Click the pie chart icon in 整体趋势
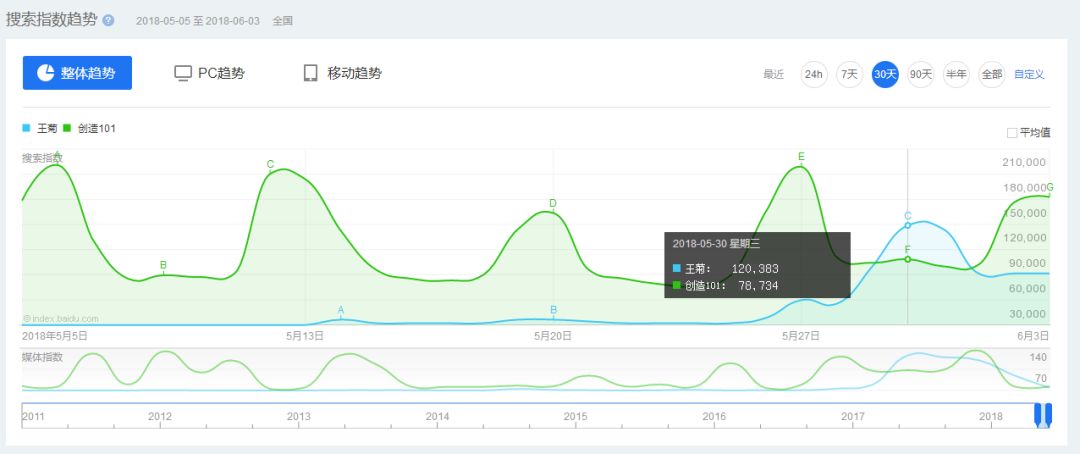Viewport: 1080px width, 454px height. tap(45, 73)
